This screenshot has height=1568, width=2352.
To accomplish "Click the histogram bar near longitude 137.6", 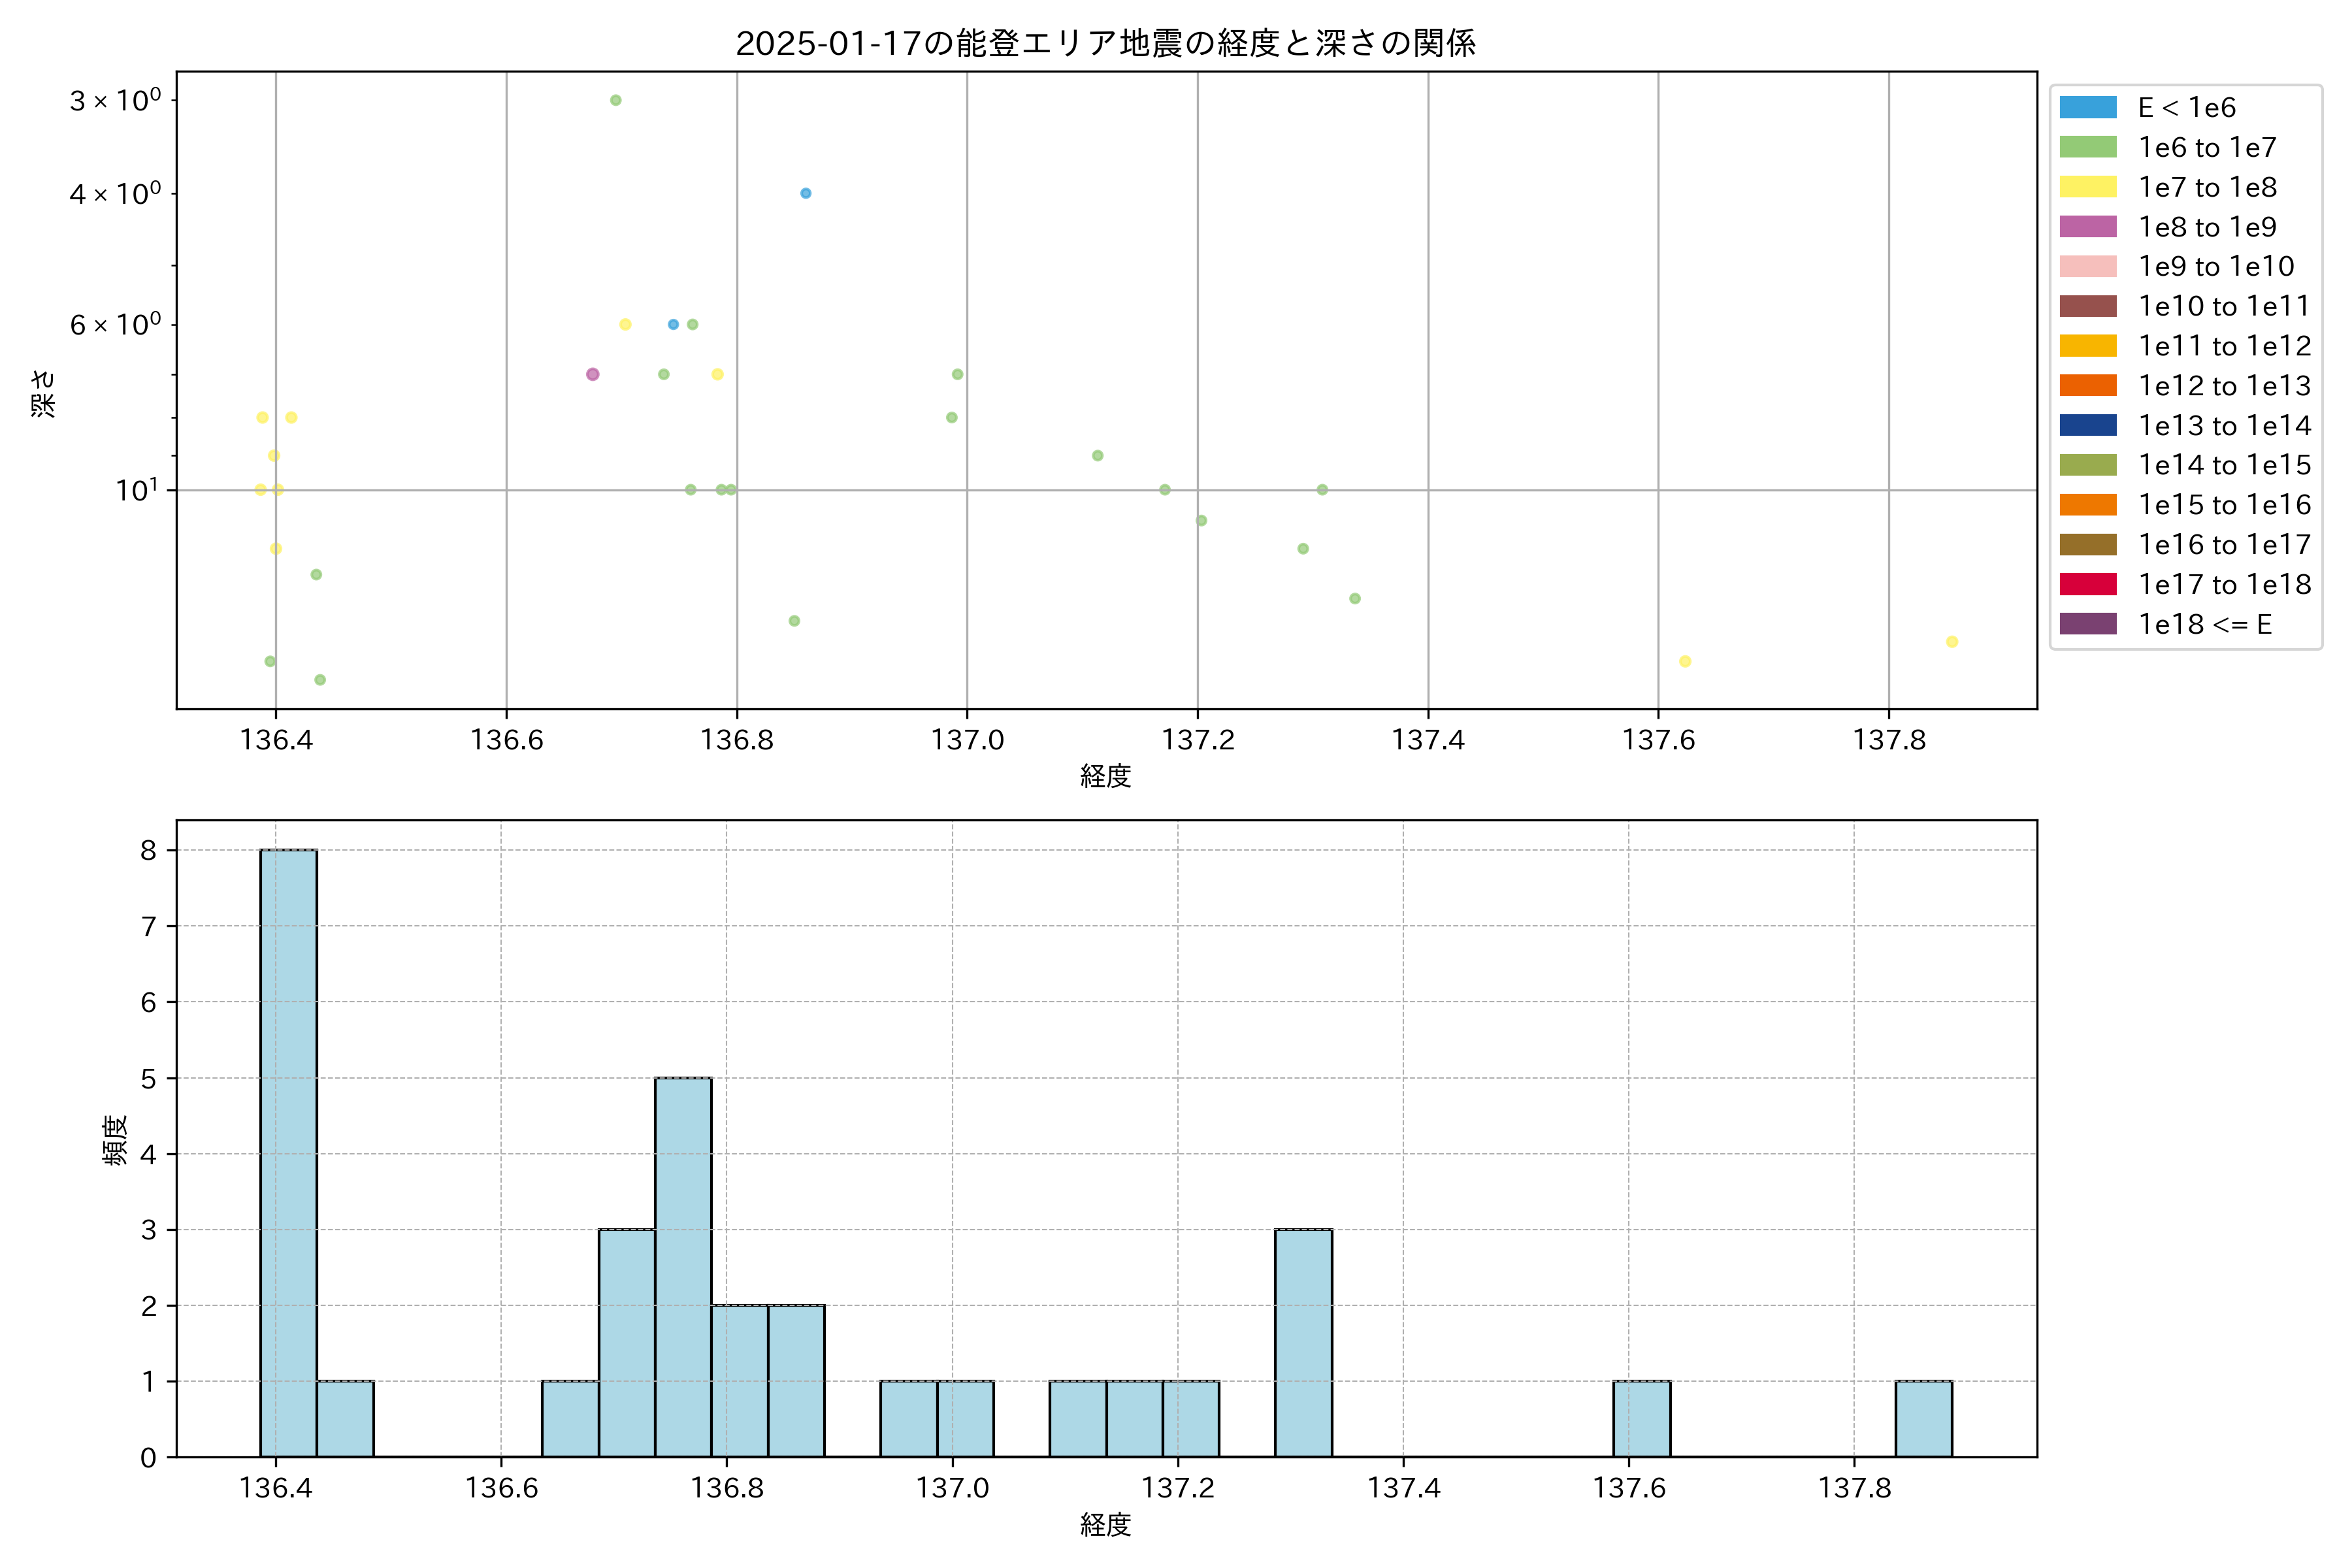I will point(1641,1418).
